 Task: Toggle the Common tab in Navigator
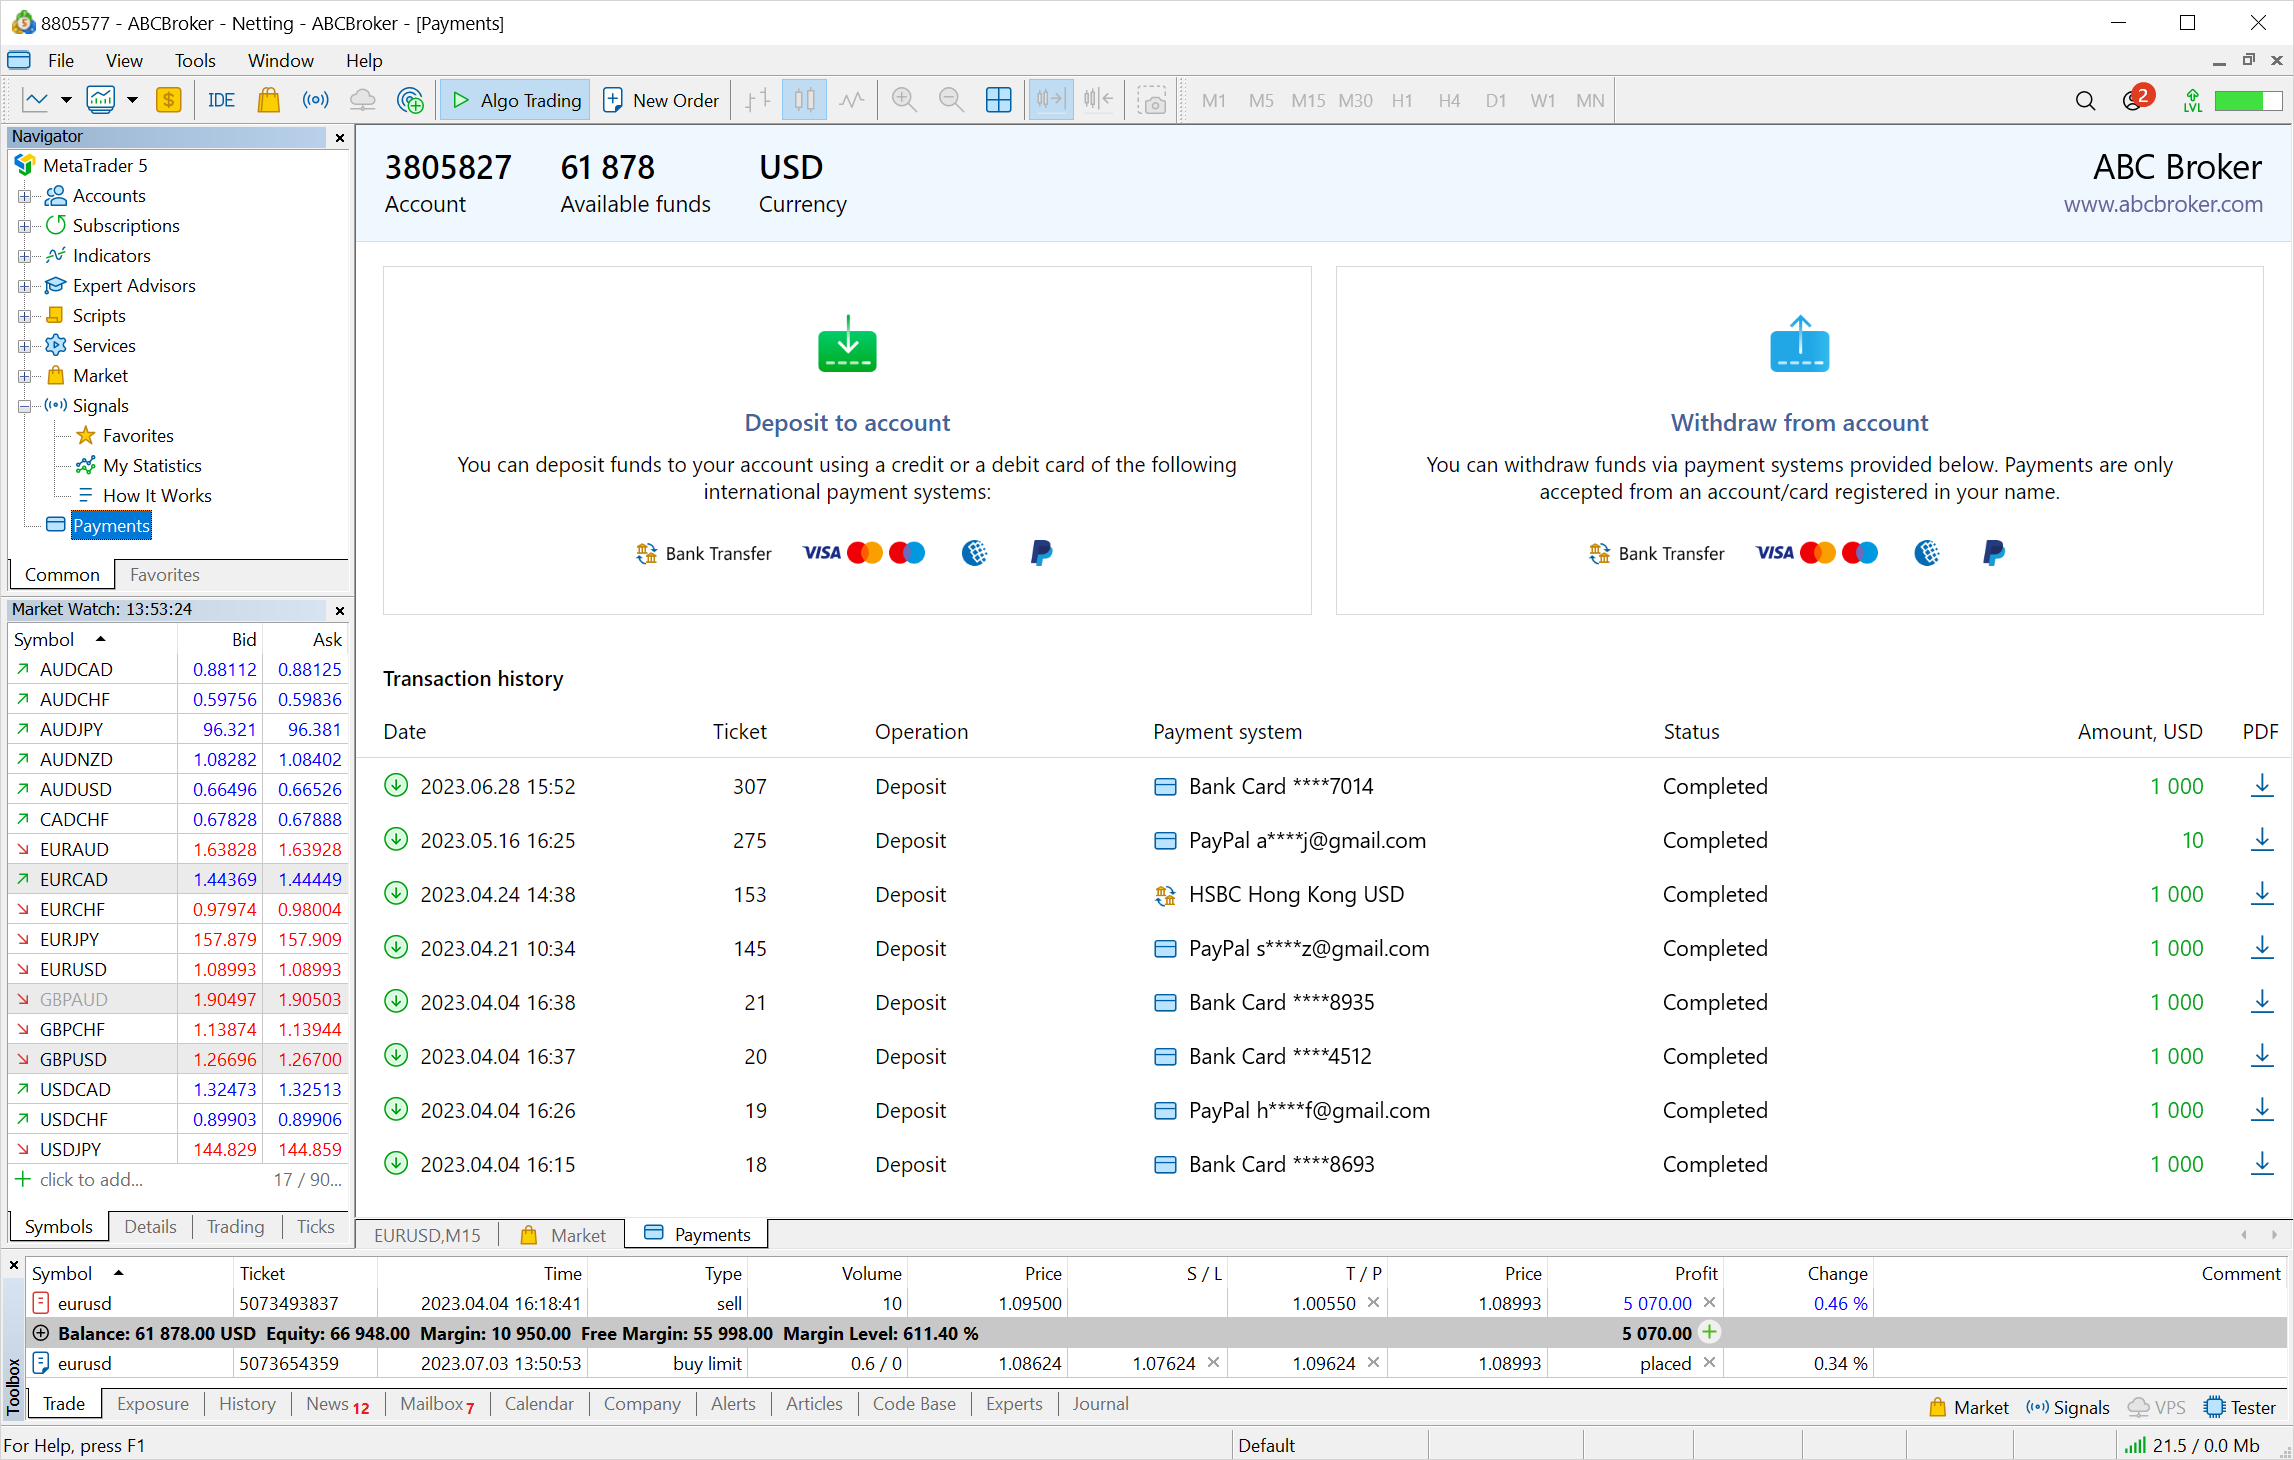point(59,572)
